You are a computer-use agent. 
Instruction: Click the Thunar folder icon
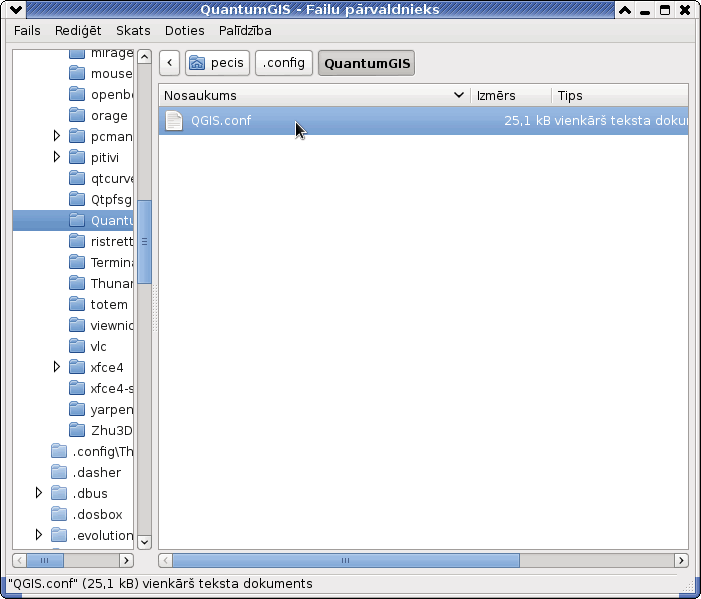(77, 283)
